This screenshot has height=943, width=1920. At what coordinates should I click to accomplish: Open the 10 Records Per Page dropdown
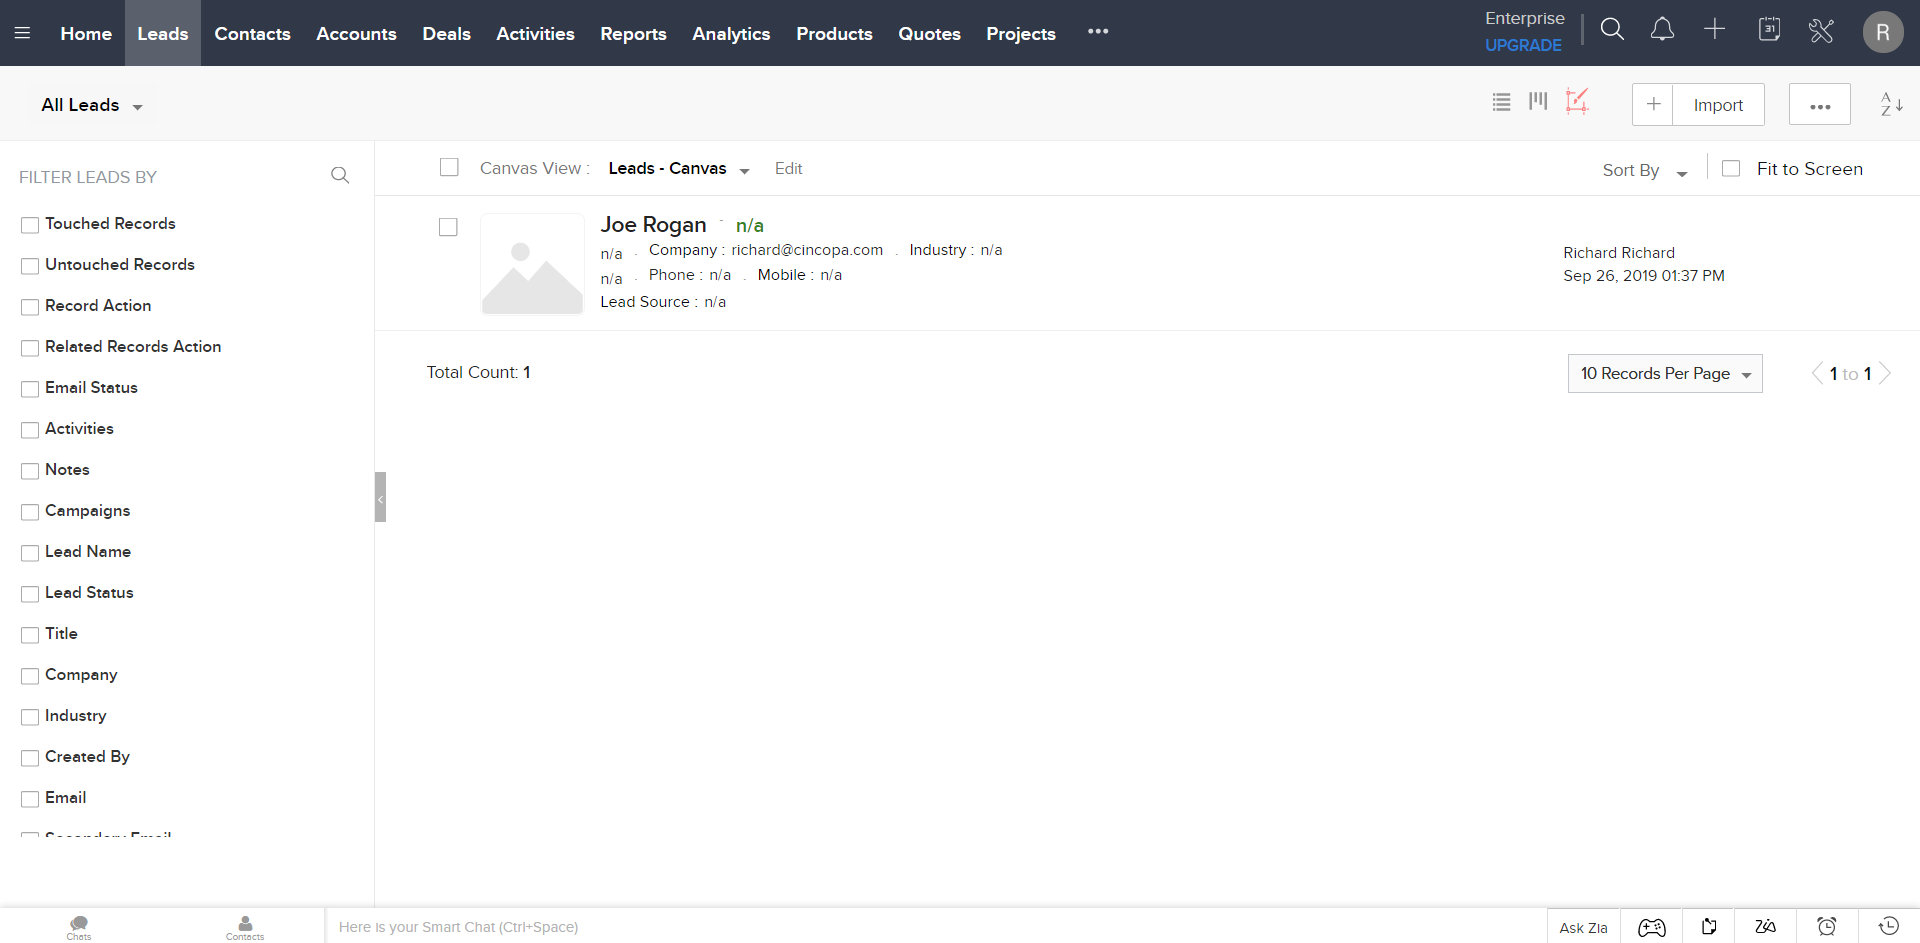click(x=1664, y=374)
